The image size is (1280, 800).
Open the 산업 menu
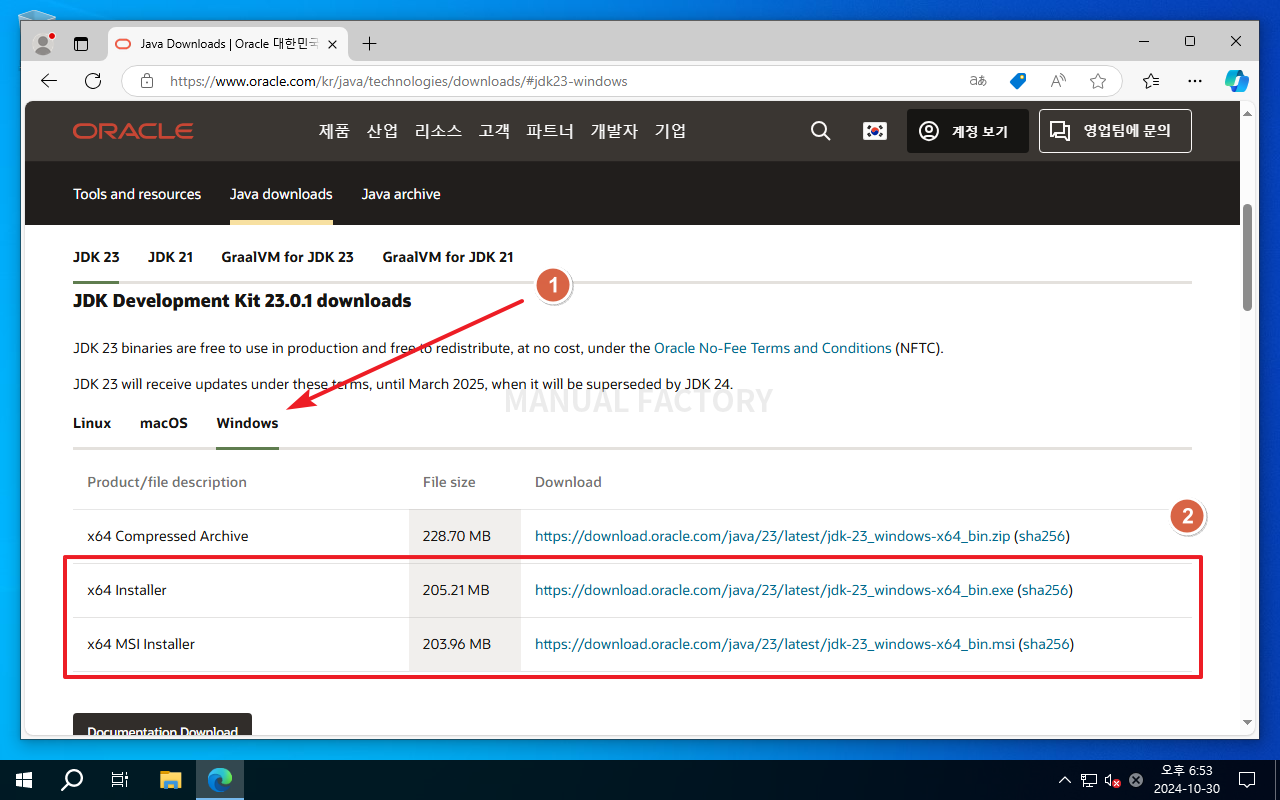point(382,131)
